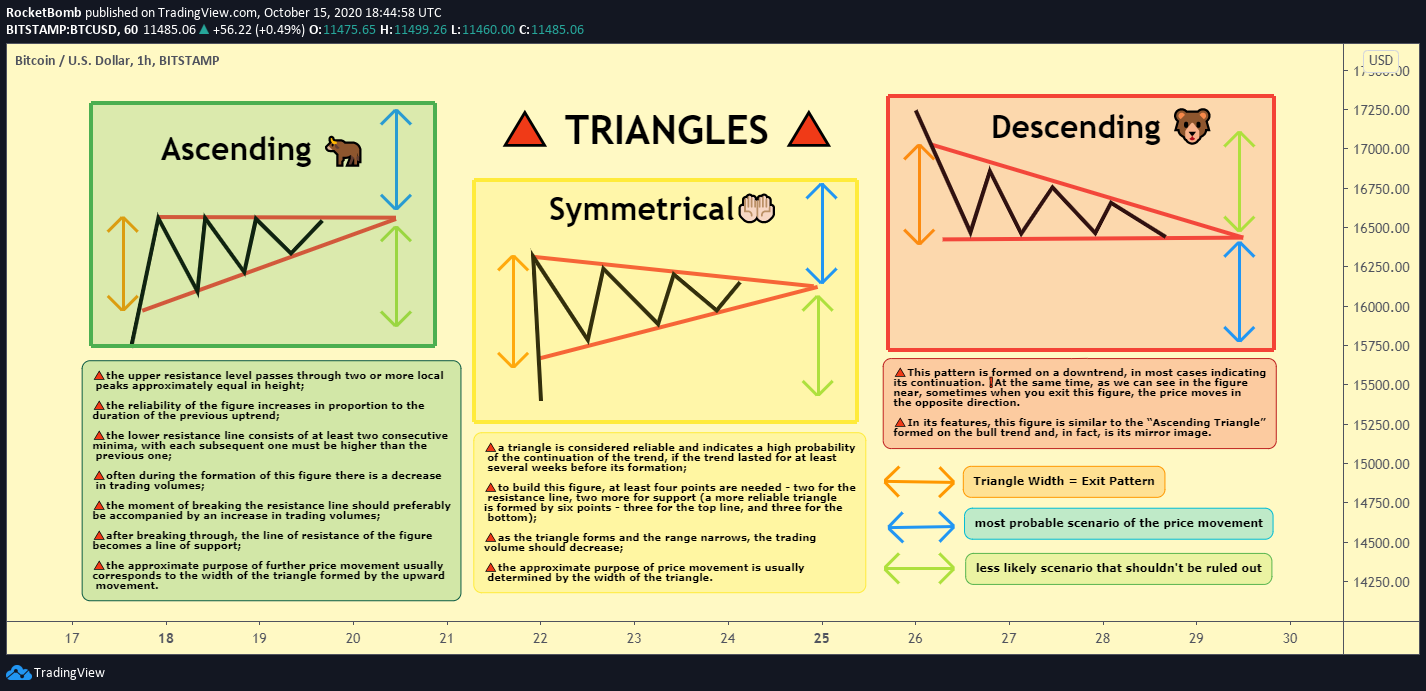1426x691 pixels.
Task: Click the red resistance line in Ascending triangle
Action: coord(276,217)
